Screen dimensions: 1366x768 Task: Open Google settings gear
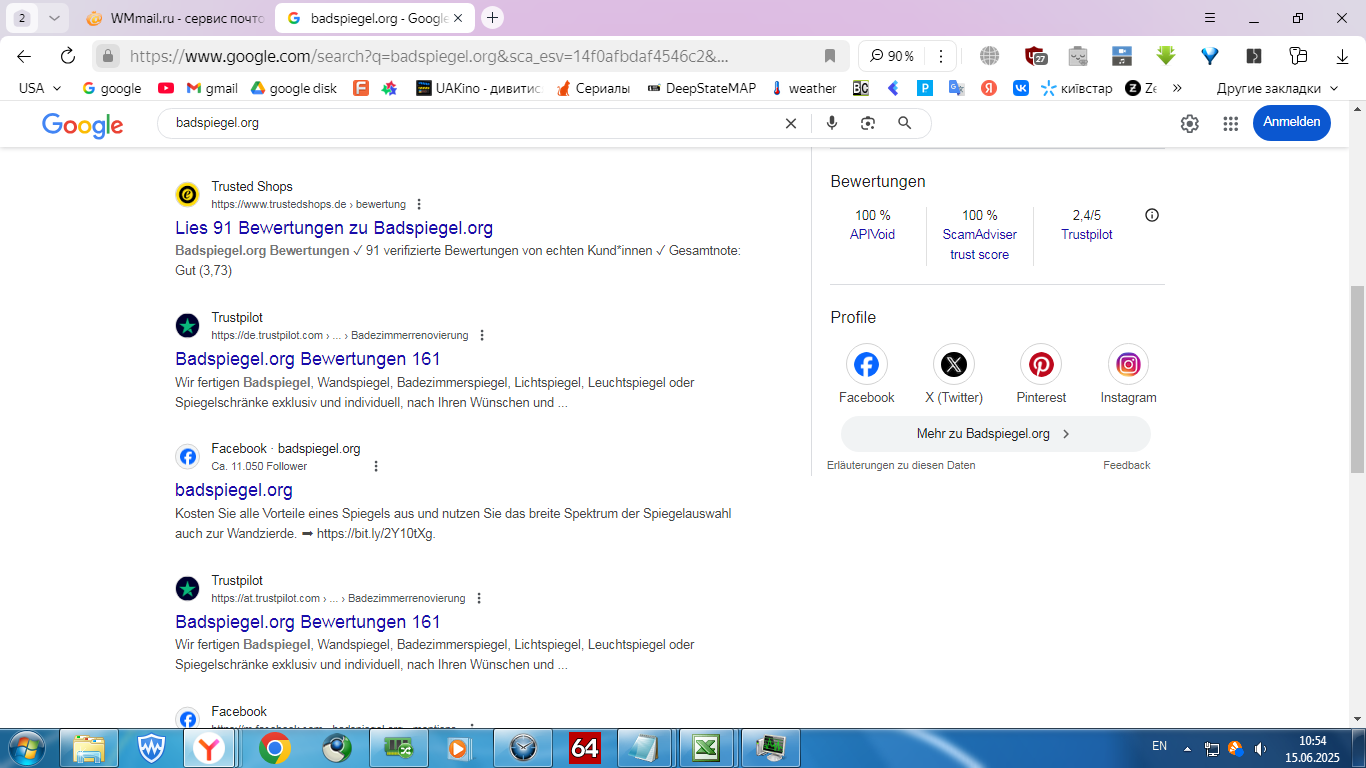click(1189, 123)
